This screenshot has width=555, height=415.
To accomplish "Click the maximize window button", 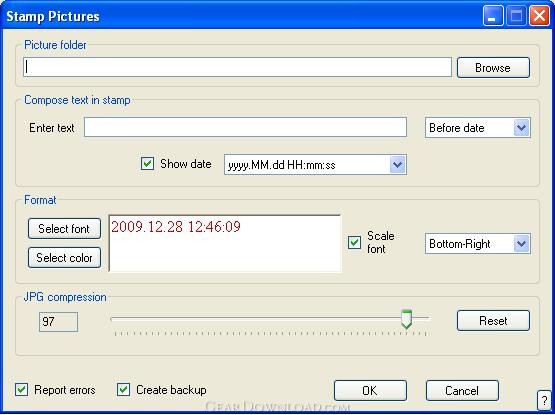I will tap(516, 16).
